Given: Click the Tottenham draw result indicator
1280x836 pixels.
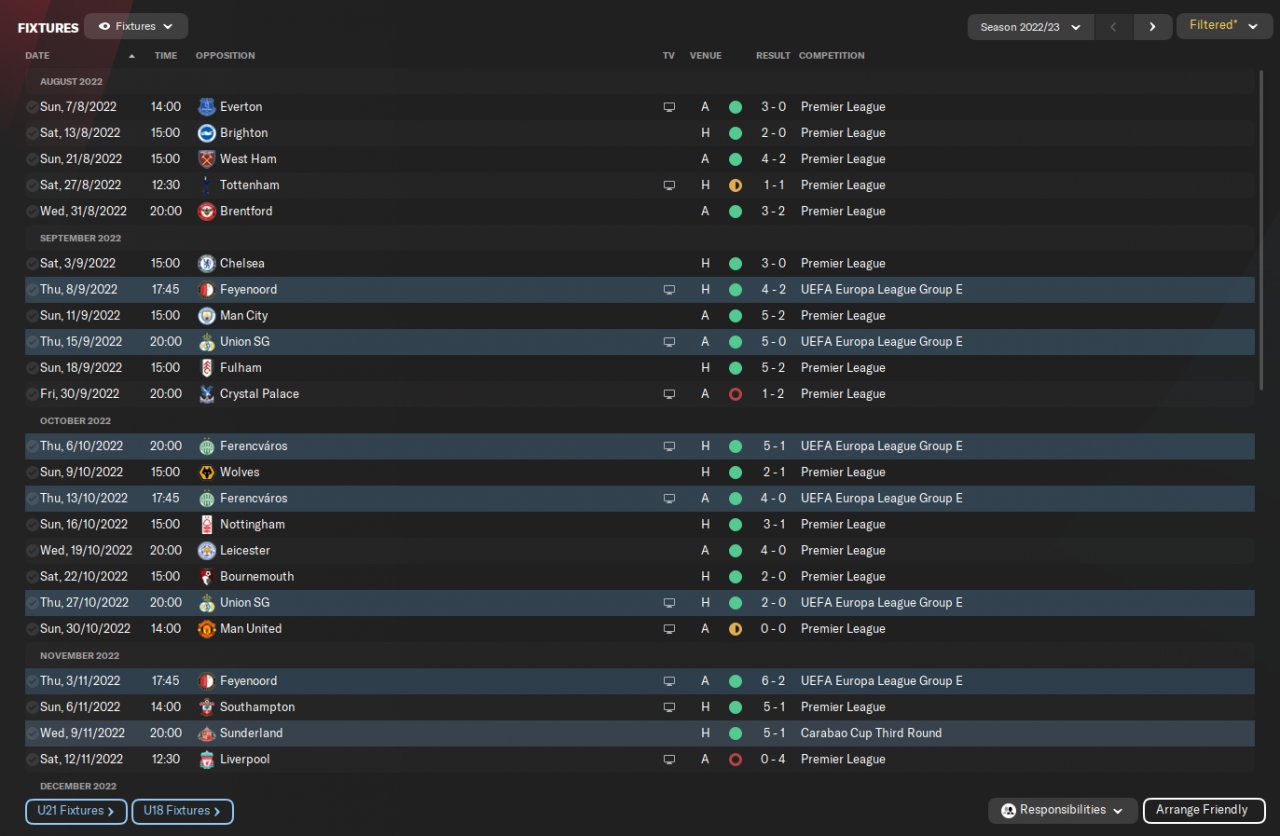Looking at the screenshot, I should click(x=735, y=185).
